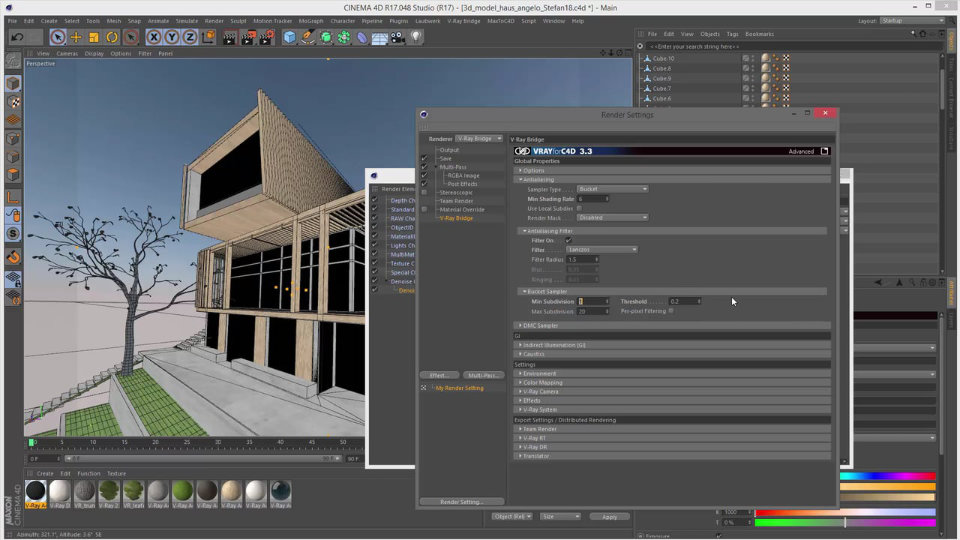Click the Multi-Pass... button

point(483,375)
